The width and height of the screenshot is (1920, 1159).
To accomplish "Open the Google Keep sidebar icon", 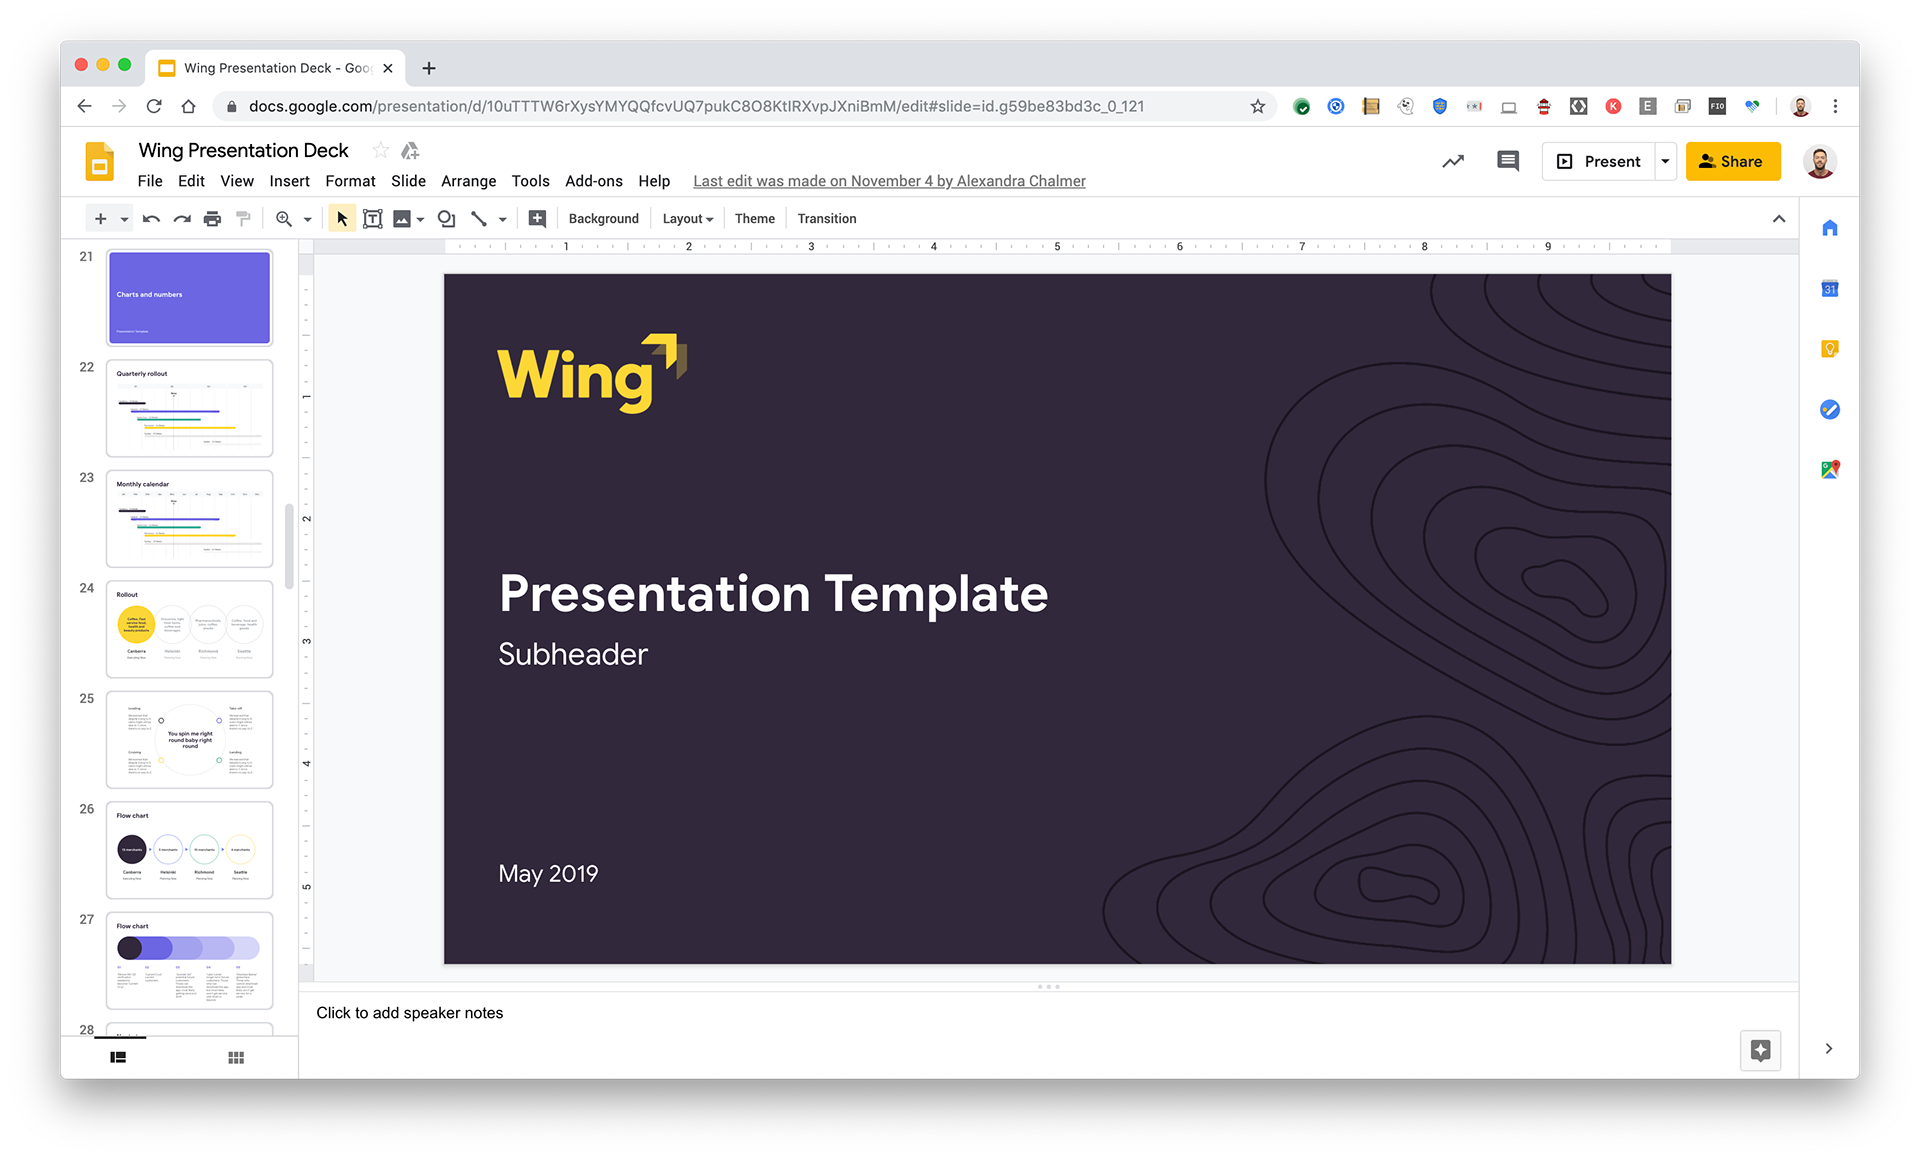I will click(1829, 349).
